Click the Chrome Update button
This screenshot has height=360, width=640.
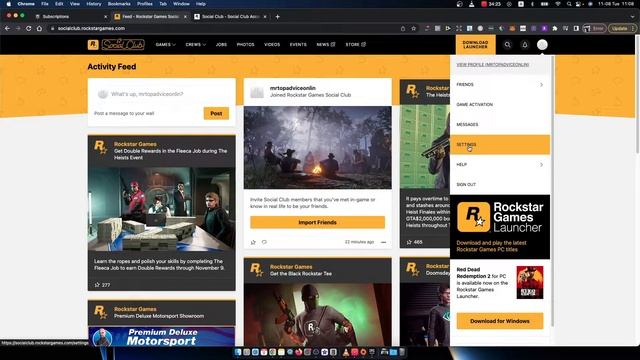click(x=622, y=28)
